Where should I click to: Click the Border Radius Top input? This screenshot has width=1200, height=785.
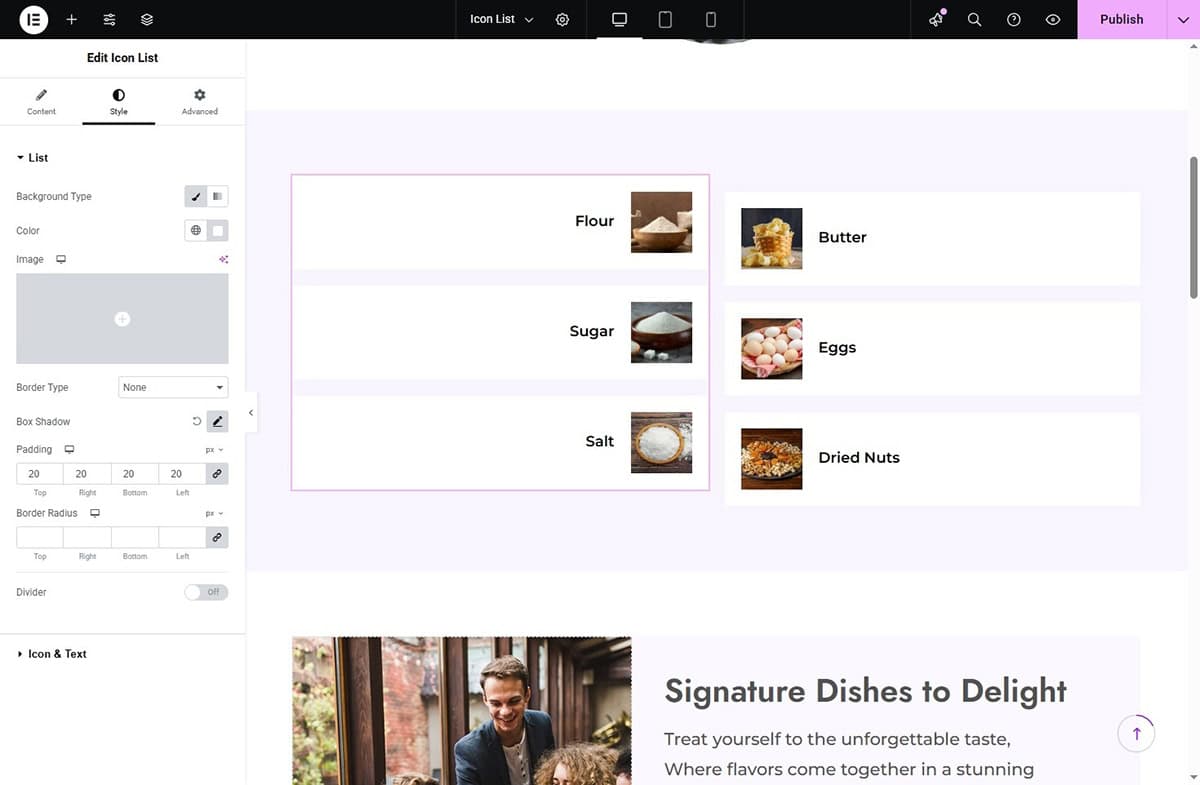[39, 537]
